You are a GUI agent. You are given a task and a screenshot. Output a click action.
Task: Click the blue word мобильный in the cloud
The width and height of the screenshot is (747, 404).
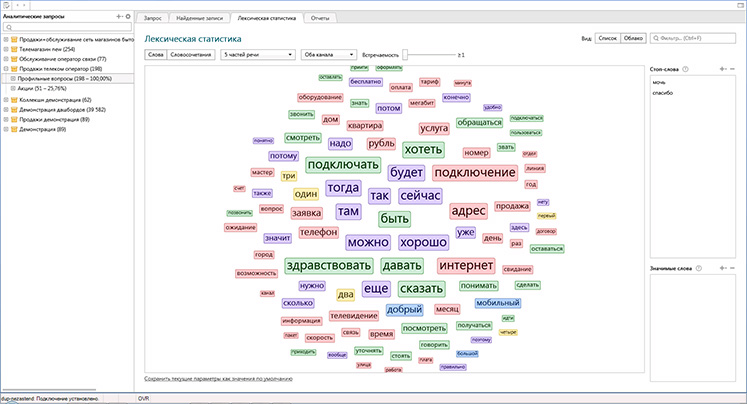497,303
